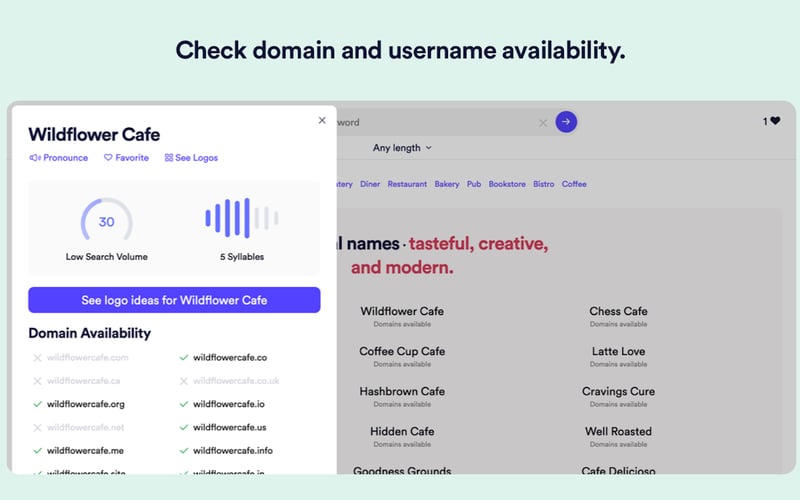Select wildflowercafe.us domain
The height and width of the screenshot is (500, 800).
pos(230,428)
